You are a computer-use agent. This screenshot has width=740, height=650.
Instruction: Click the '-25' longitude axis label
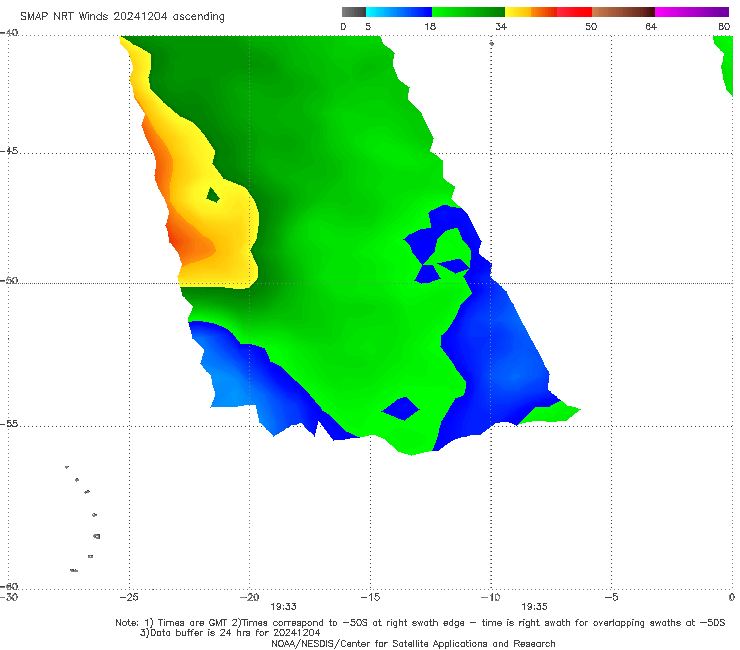pos(129,597)
